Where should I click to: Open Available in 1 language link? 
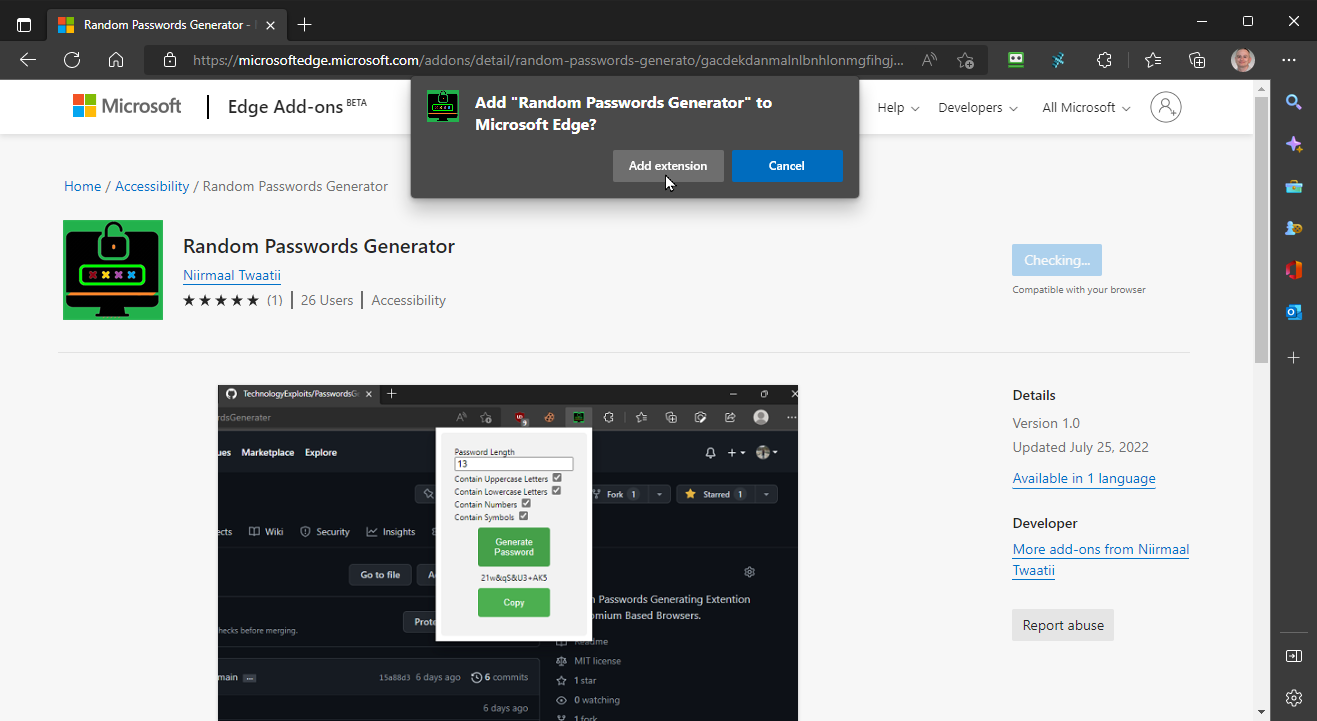pyautogui.click(x=1084, y=479)
